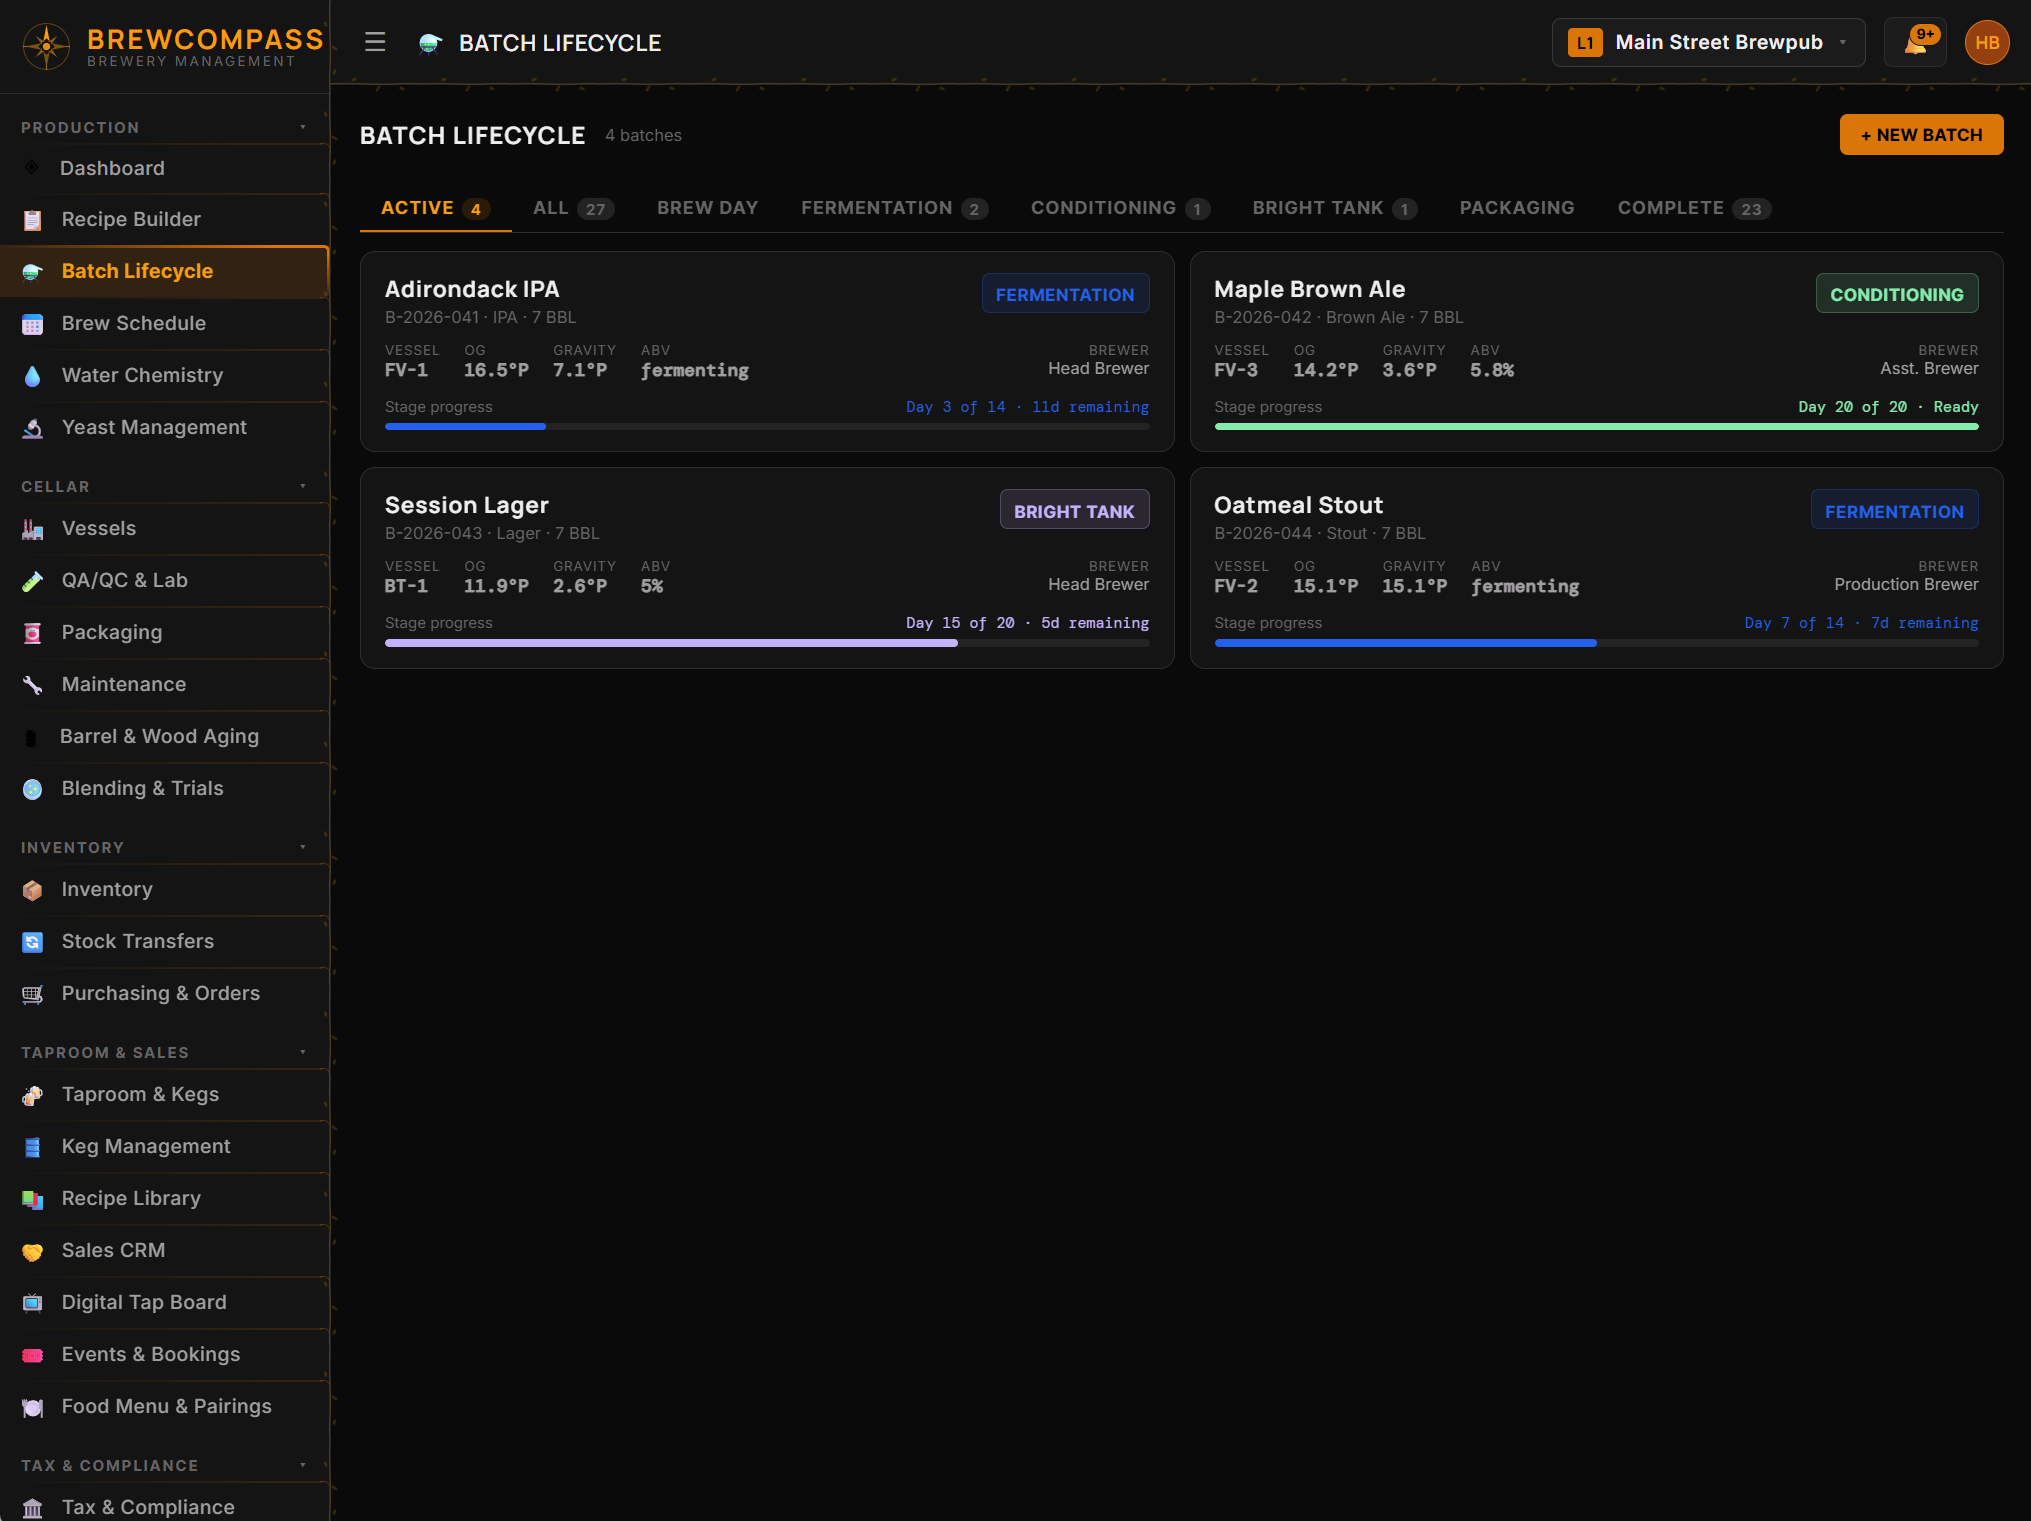This screenshot has width=2031, height=1521.
Task: Open the Purchasing & Orders cart icon
Action: pyautogui.click(x=32, y=994)
